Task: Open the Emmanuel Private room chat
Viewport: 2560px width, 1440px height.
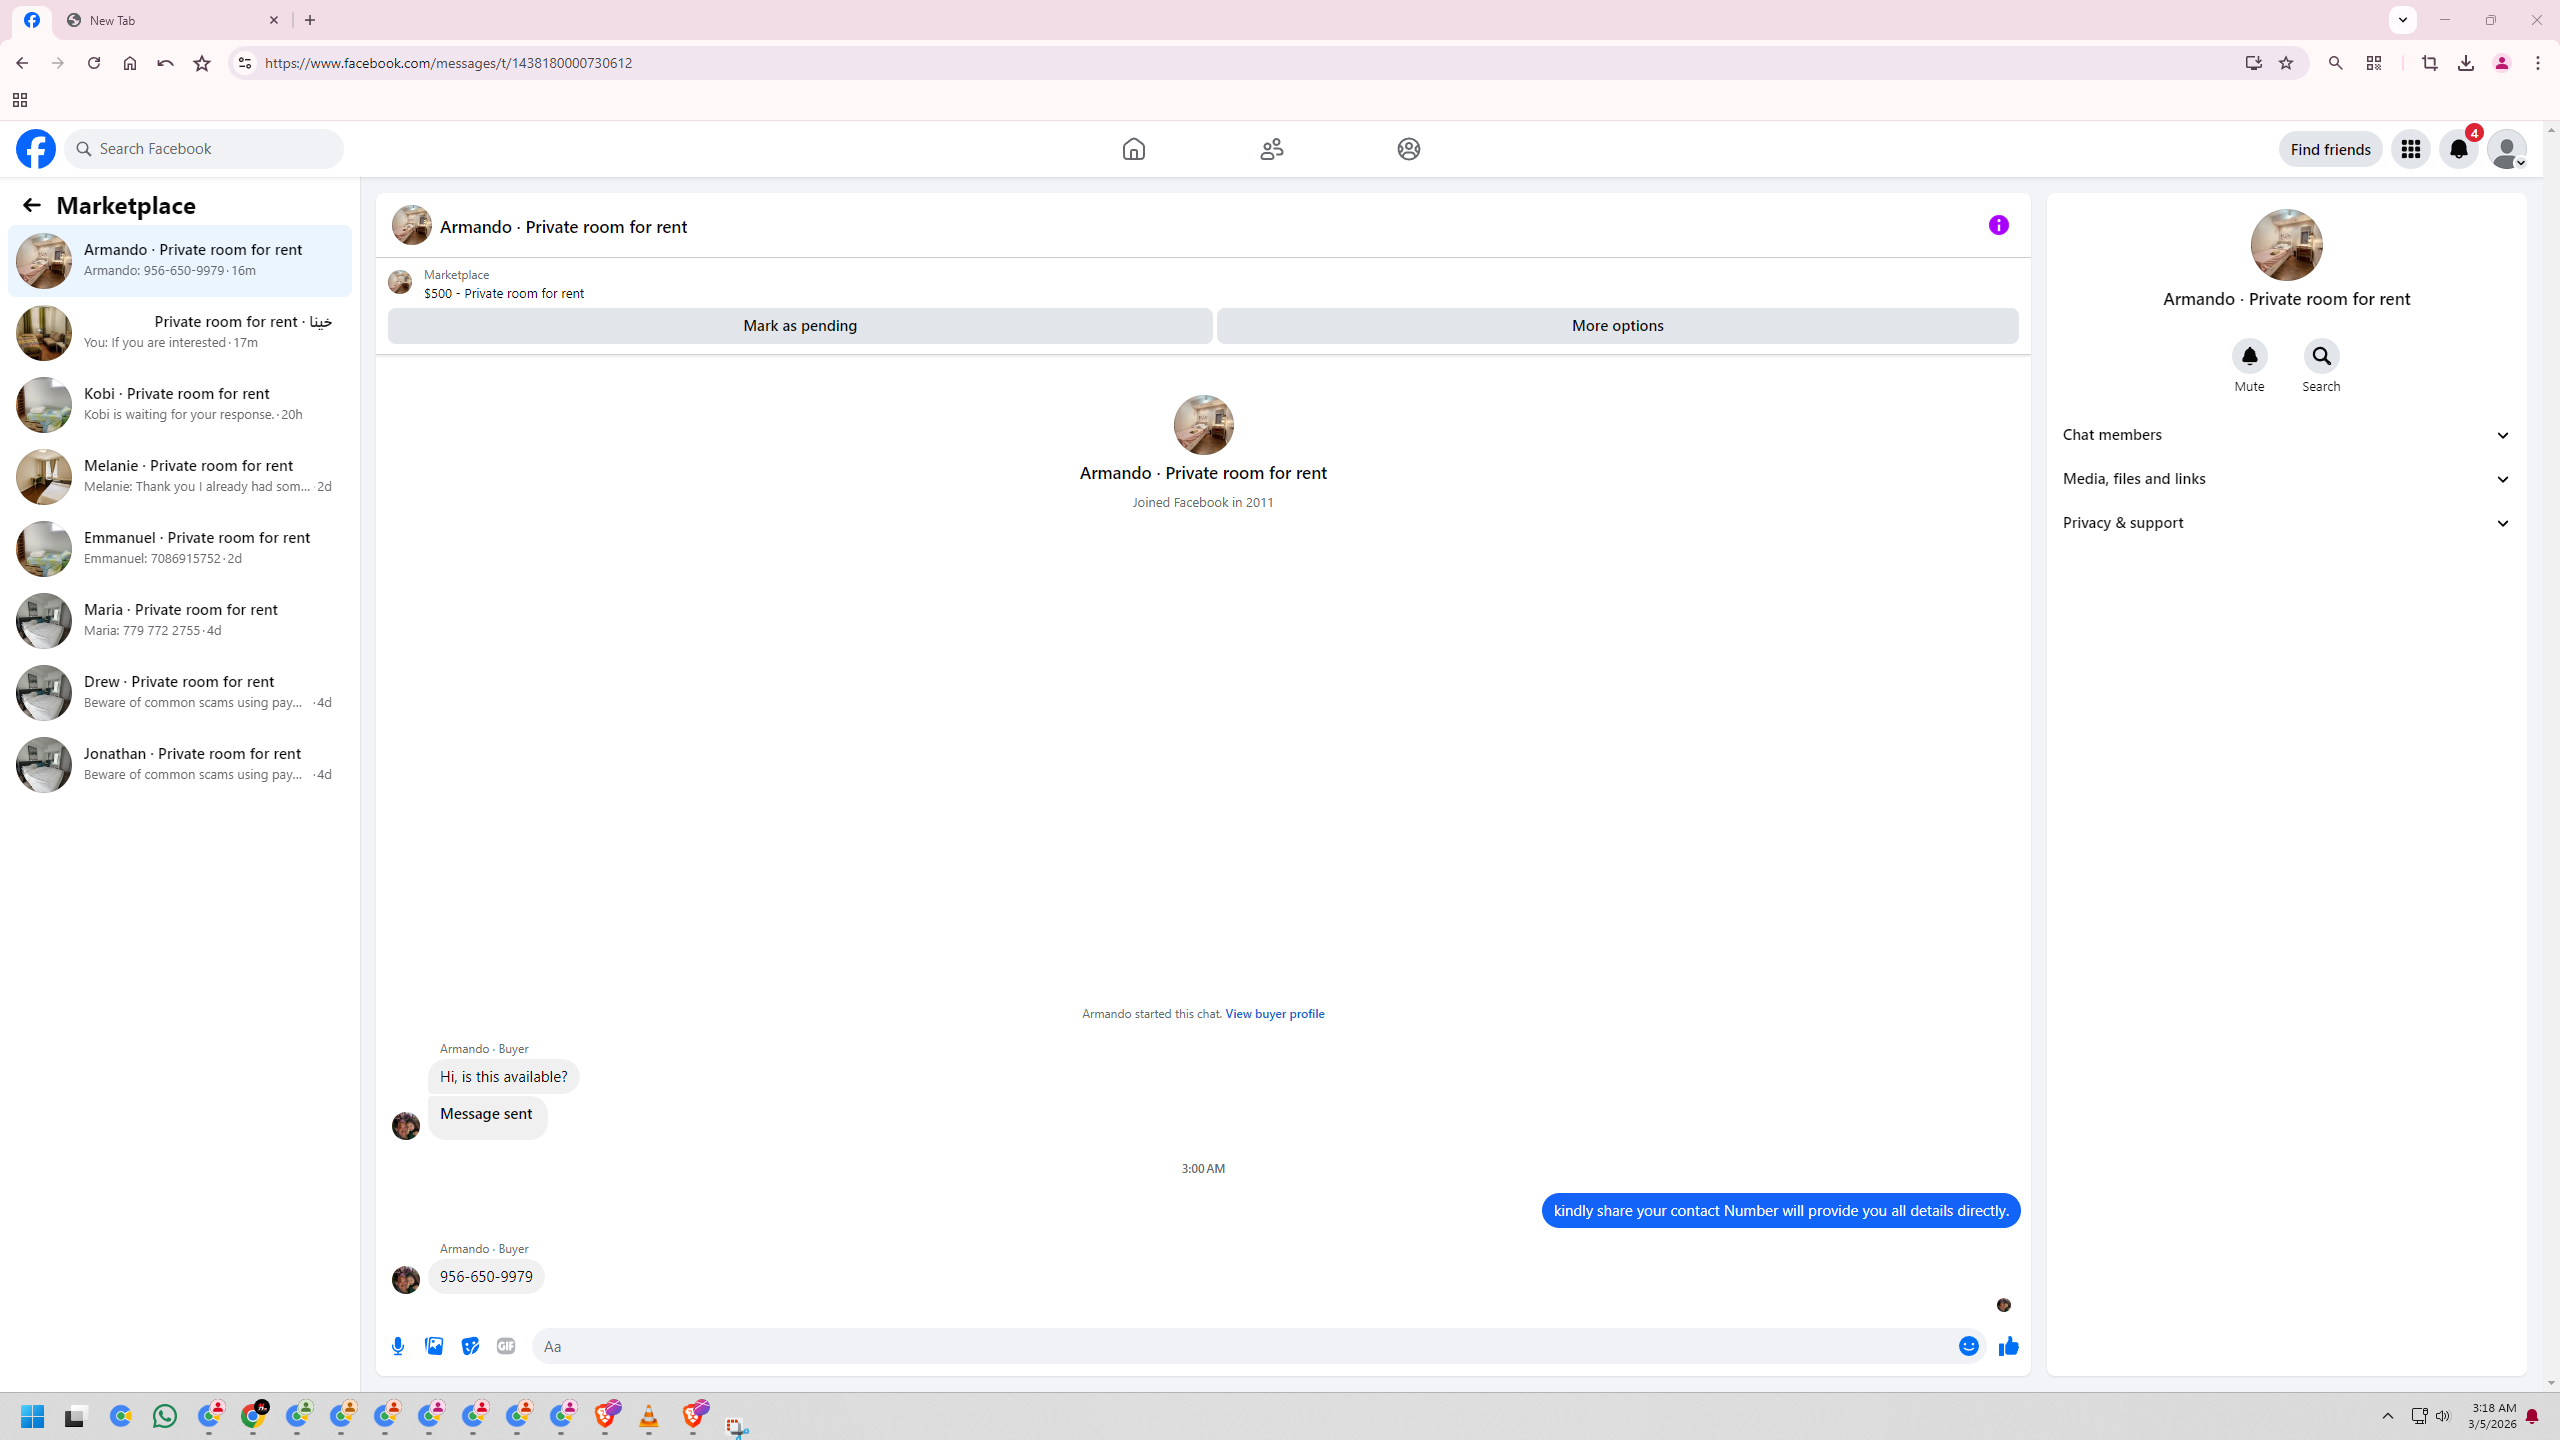Action: pos(180,549)
